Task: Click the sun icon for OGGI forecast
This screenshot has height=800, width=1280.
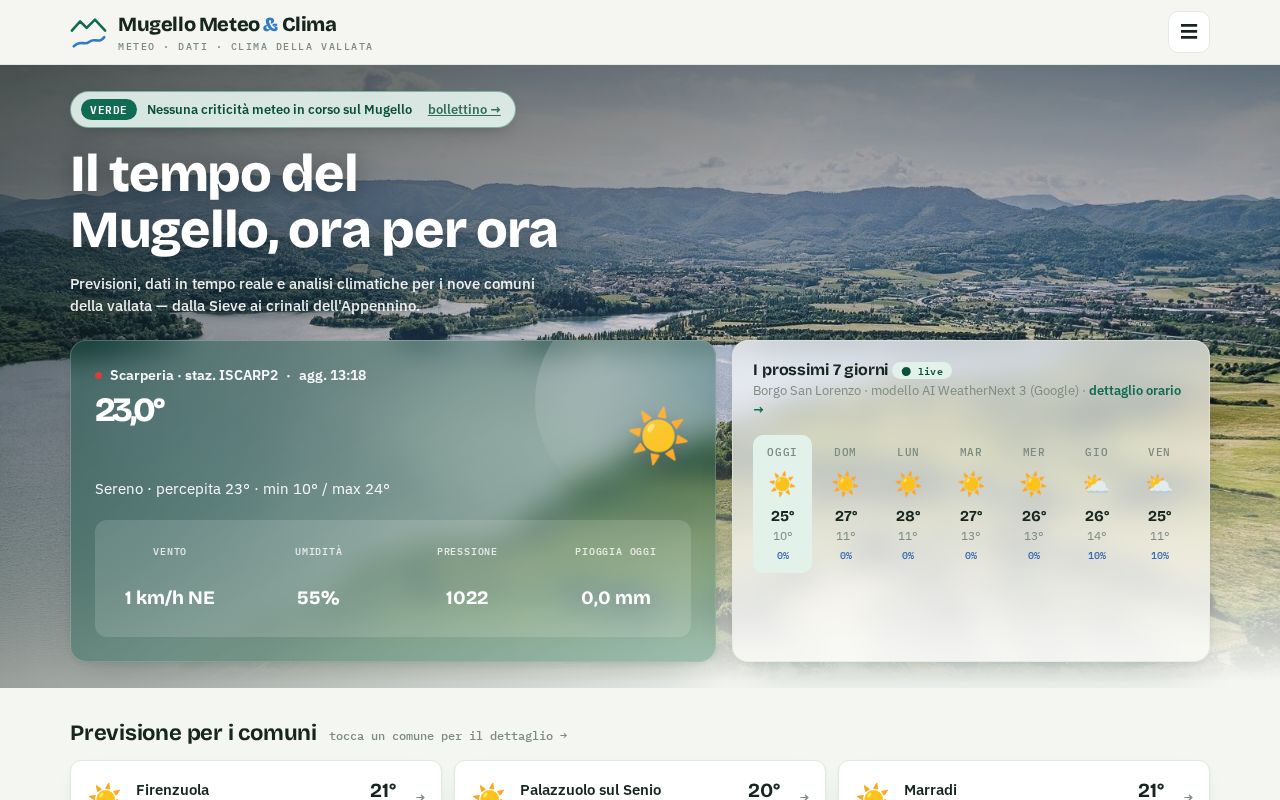Action: pos(782,485)
